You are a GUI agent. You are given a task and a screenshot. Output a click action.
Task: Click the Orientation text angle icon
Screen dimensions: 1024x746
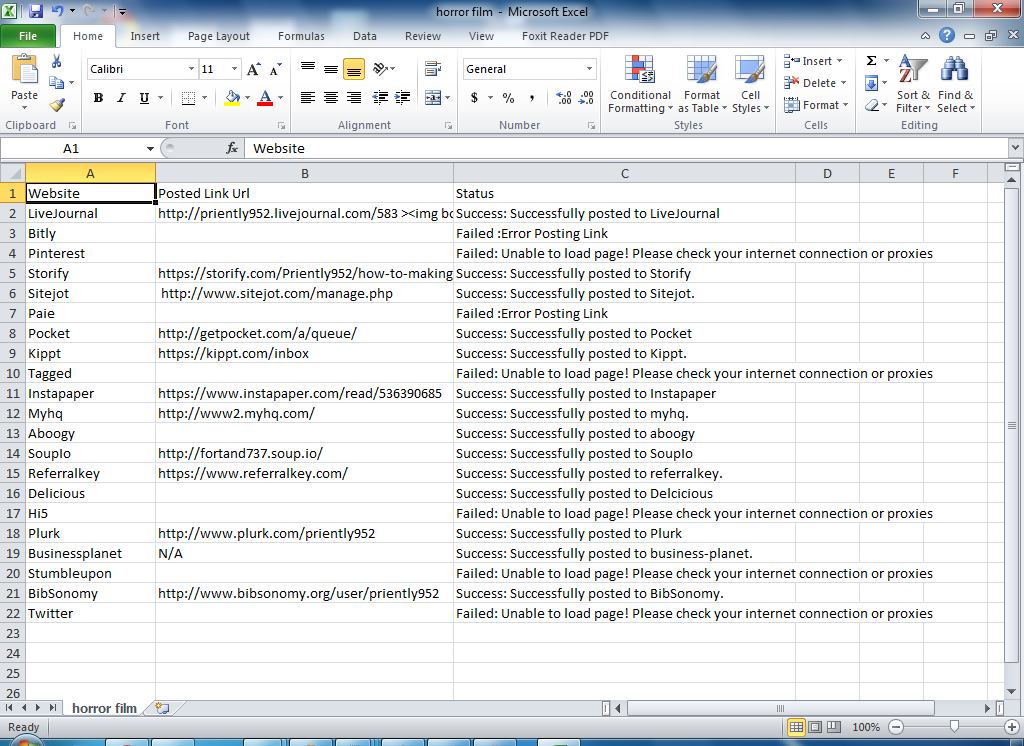pyautogui.click(x=381, y=68)
